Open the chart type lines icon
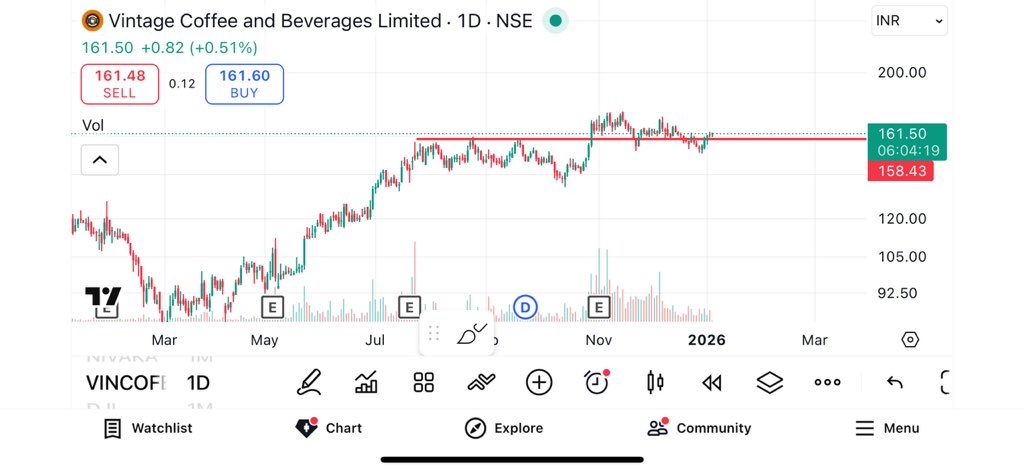This screenshot has height=472, width=1024. click(x=481, y=383)
